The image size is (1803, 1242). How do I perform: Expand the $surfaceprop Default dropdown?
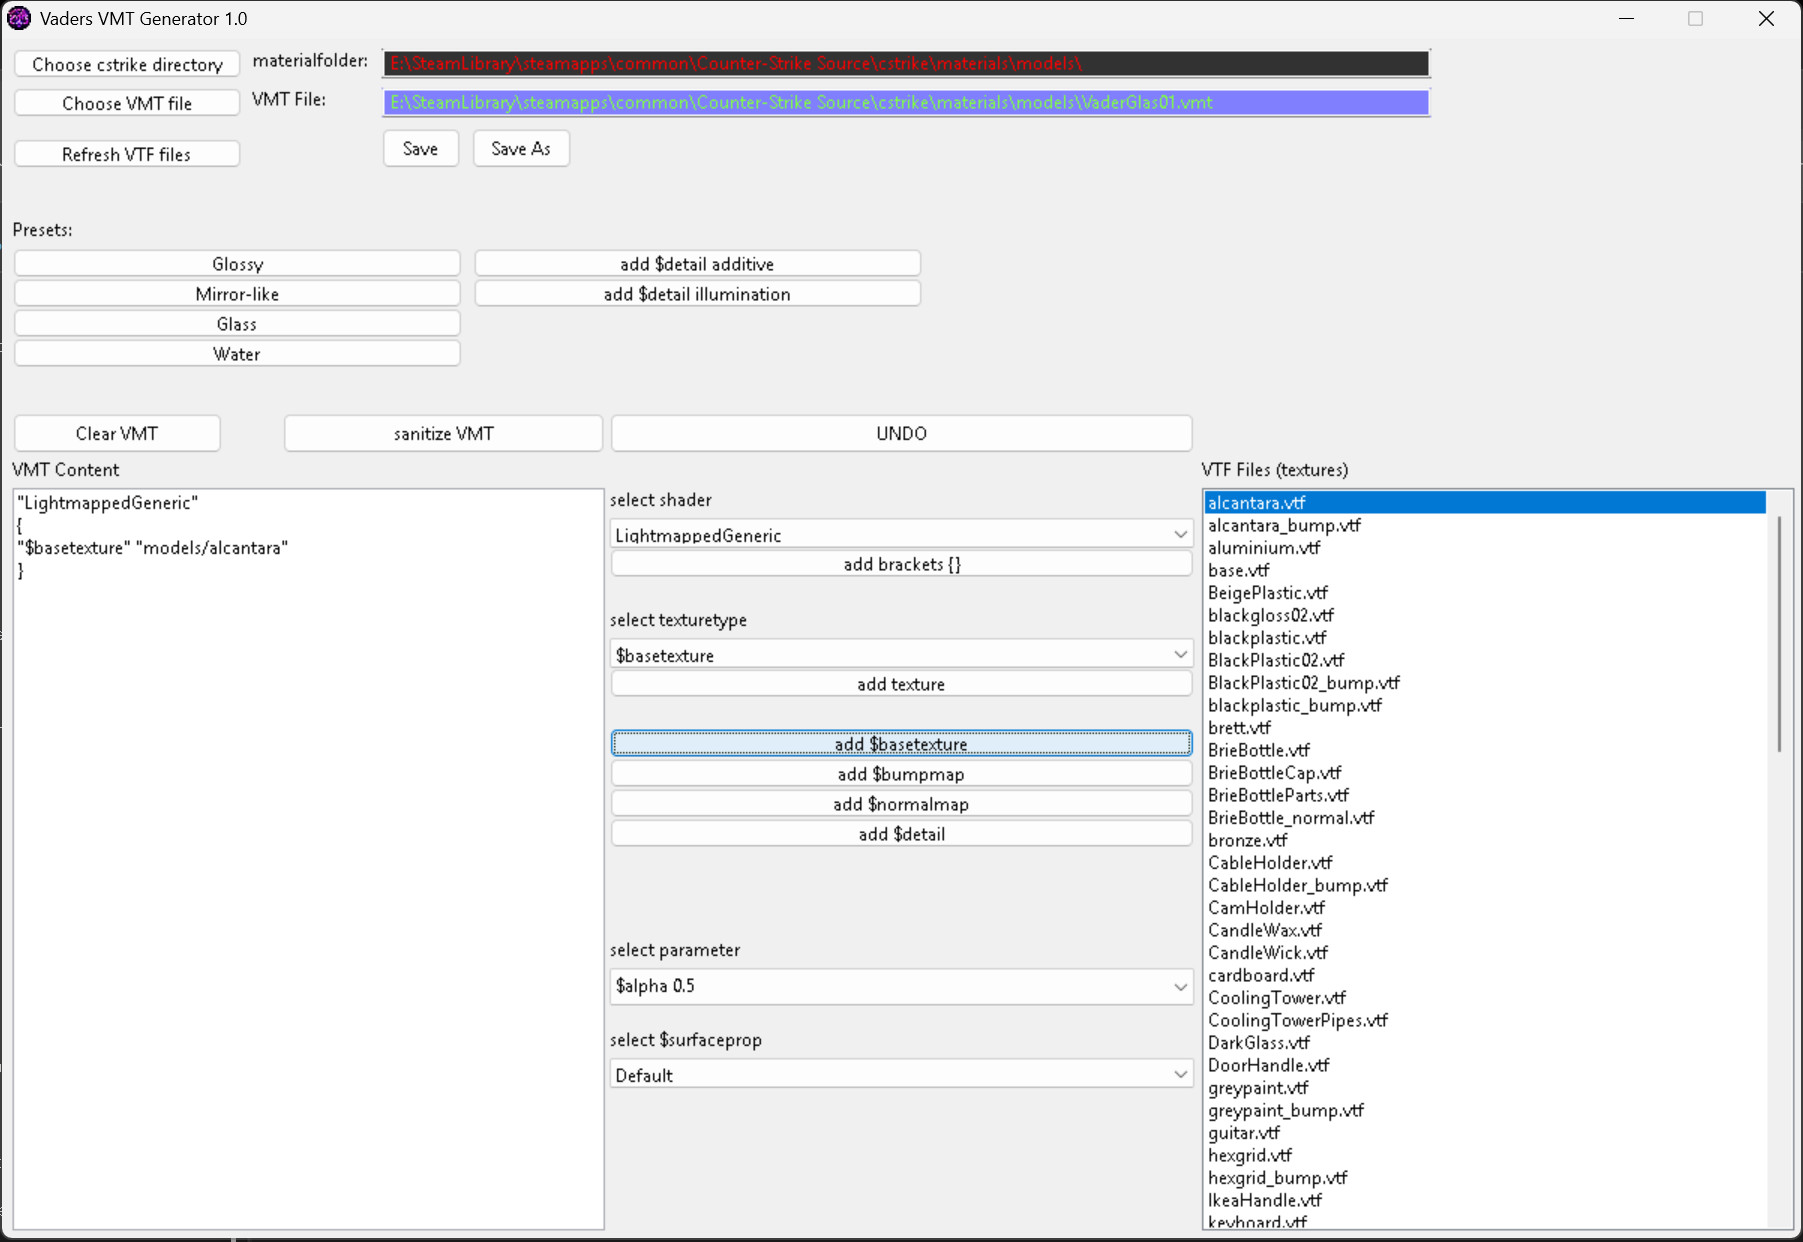[901, 1075]
